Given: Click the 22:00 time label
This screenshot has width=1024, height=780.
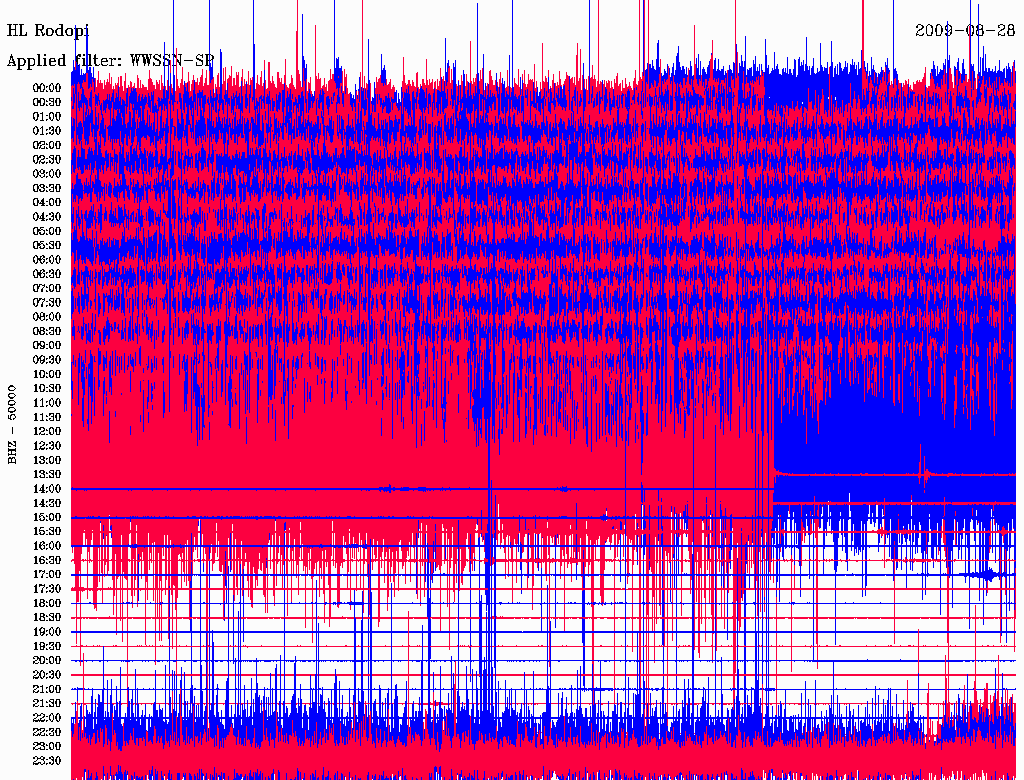Looking at the screenshot, I should [47, 718].
